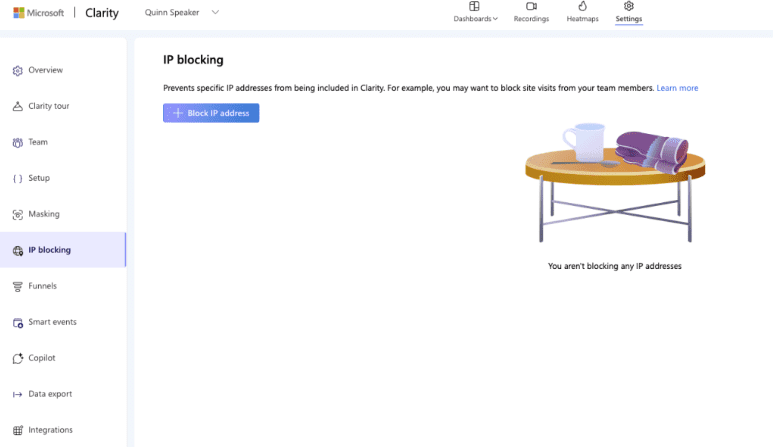773x447 pixels.
Task: Click the Smart events icon
Action: pyautogui.click(x=17, y=323)
